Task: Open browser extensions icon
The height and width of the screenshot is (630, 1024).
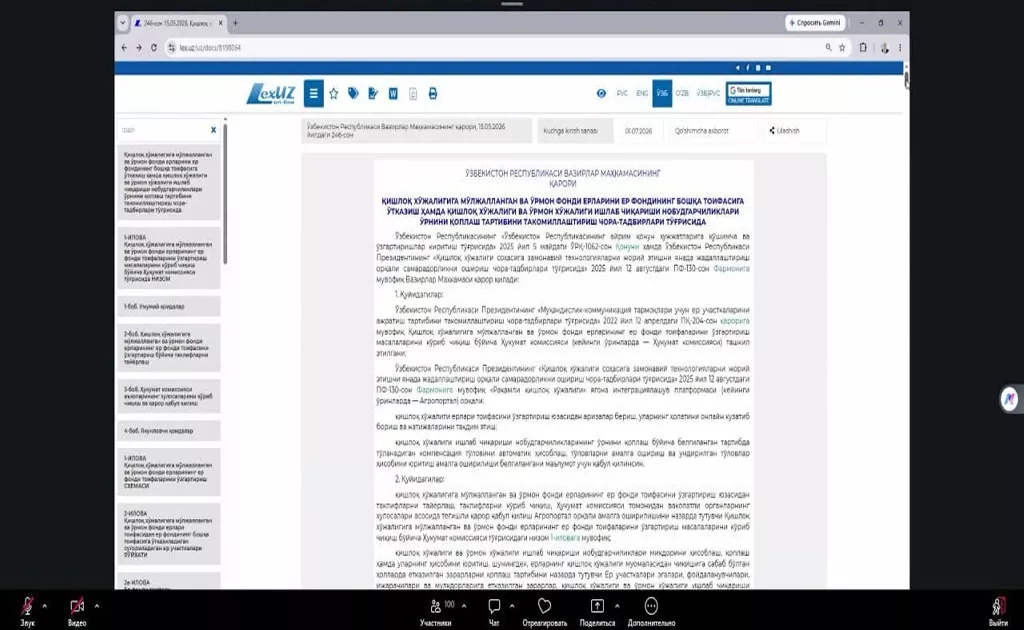Action: (863, 48)
